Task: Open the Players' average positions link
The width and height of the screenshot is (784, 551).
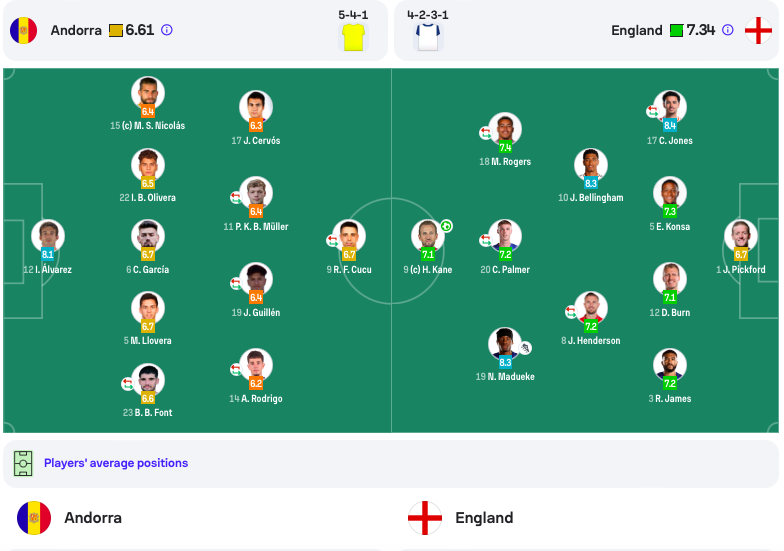Action: pyautogui.click(x=116, y=463)
